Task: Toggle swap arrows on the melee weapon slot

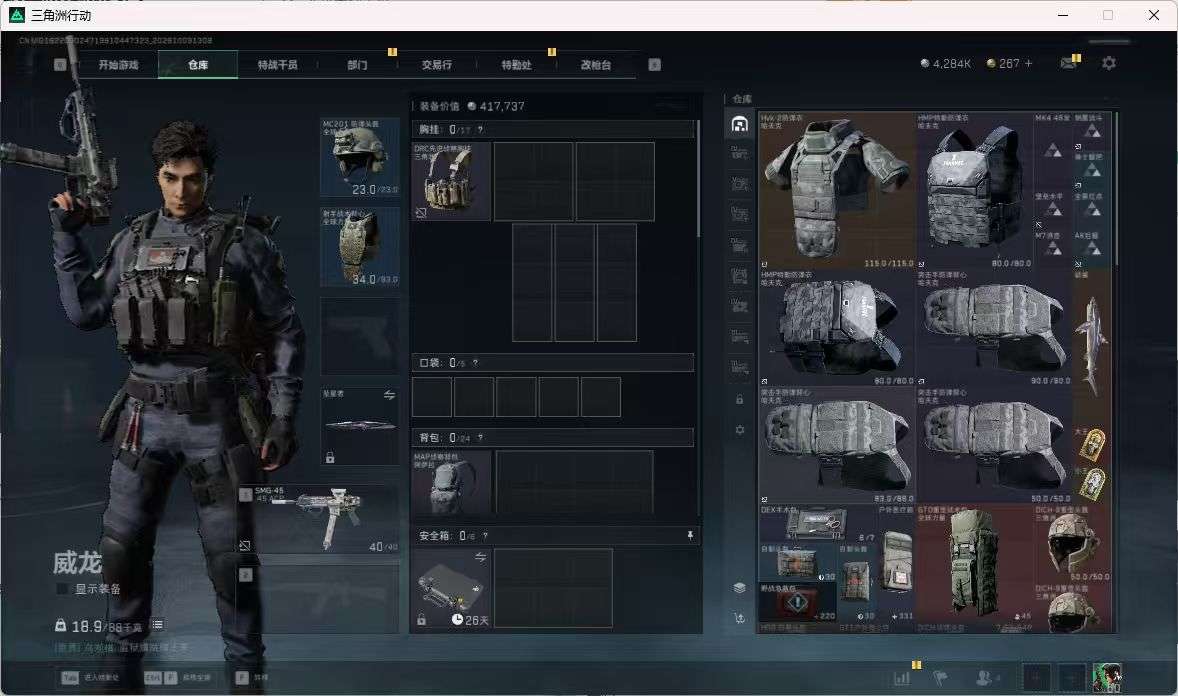Action: (x=389, y=395)
